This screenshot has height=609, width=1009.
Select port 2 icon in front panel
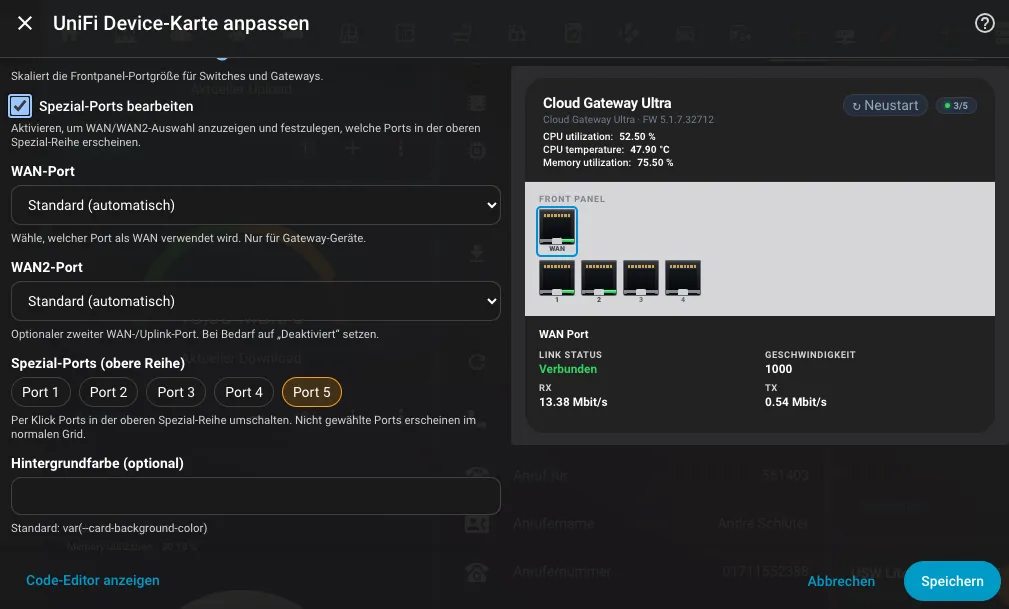[598, 280]
